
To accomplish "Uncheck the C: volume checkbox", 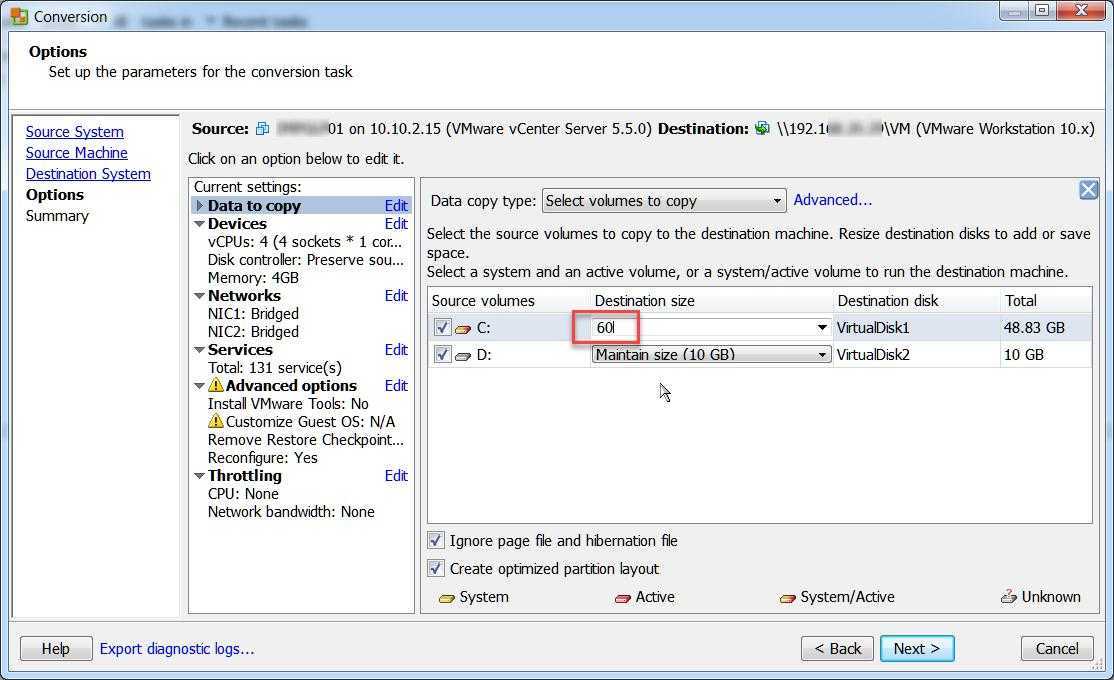I will (x=442, y=328).
